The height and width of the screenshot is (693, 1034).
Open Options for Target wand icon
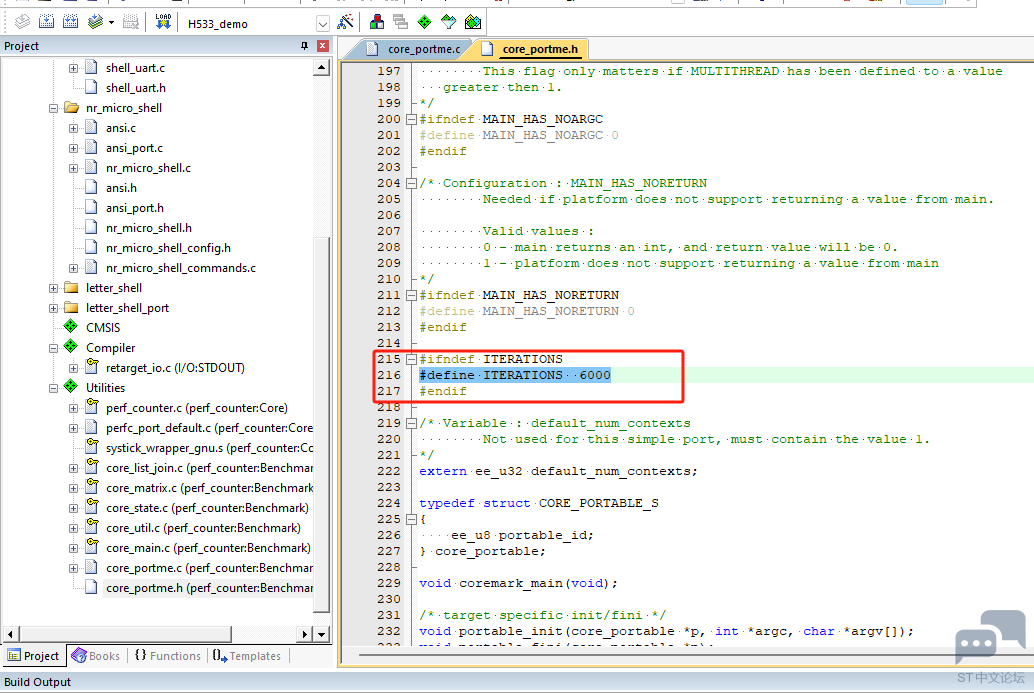(345, 22)
